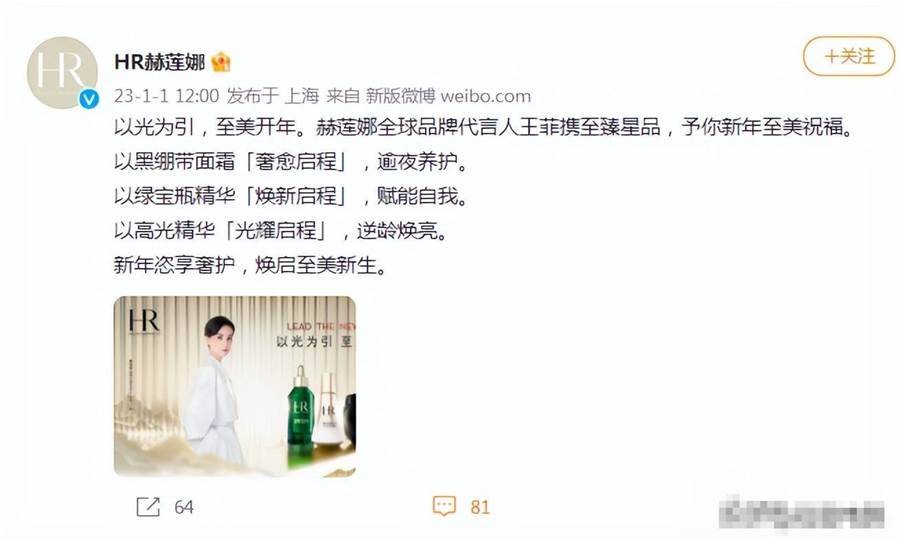Click the 高光精华 text line
The width and height of the screenshot is (900, 542).
point(281,231)
